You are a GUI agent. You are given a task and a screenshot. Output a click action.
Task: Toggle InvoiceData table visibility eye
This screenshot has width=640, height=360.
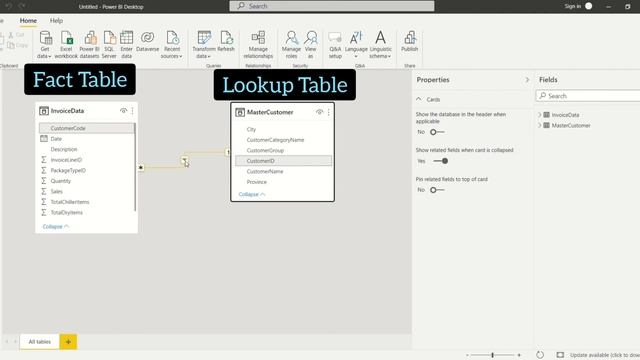(123, 111)
